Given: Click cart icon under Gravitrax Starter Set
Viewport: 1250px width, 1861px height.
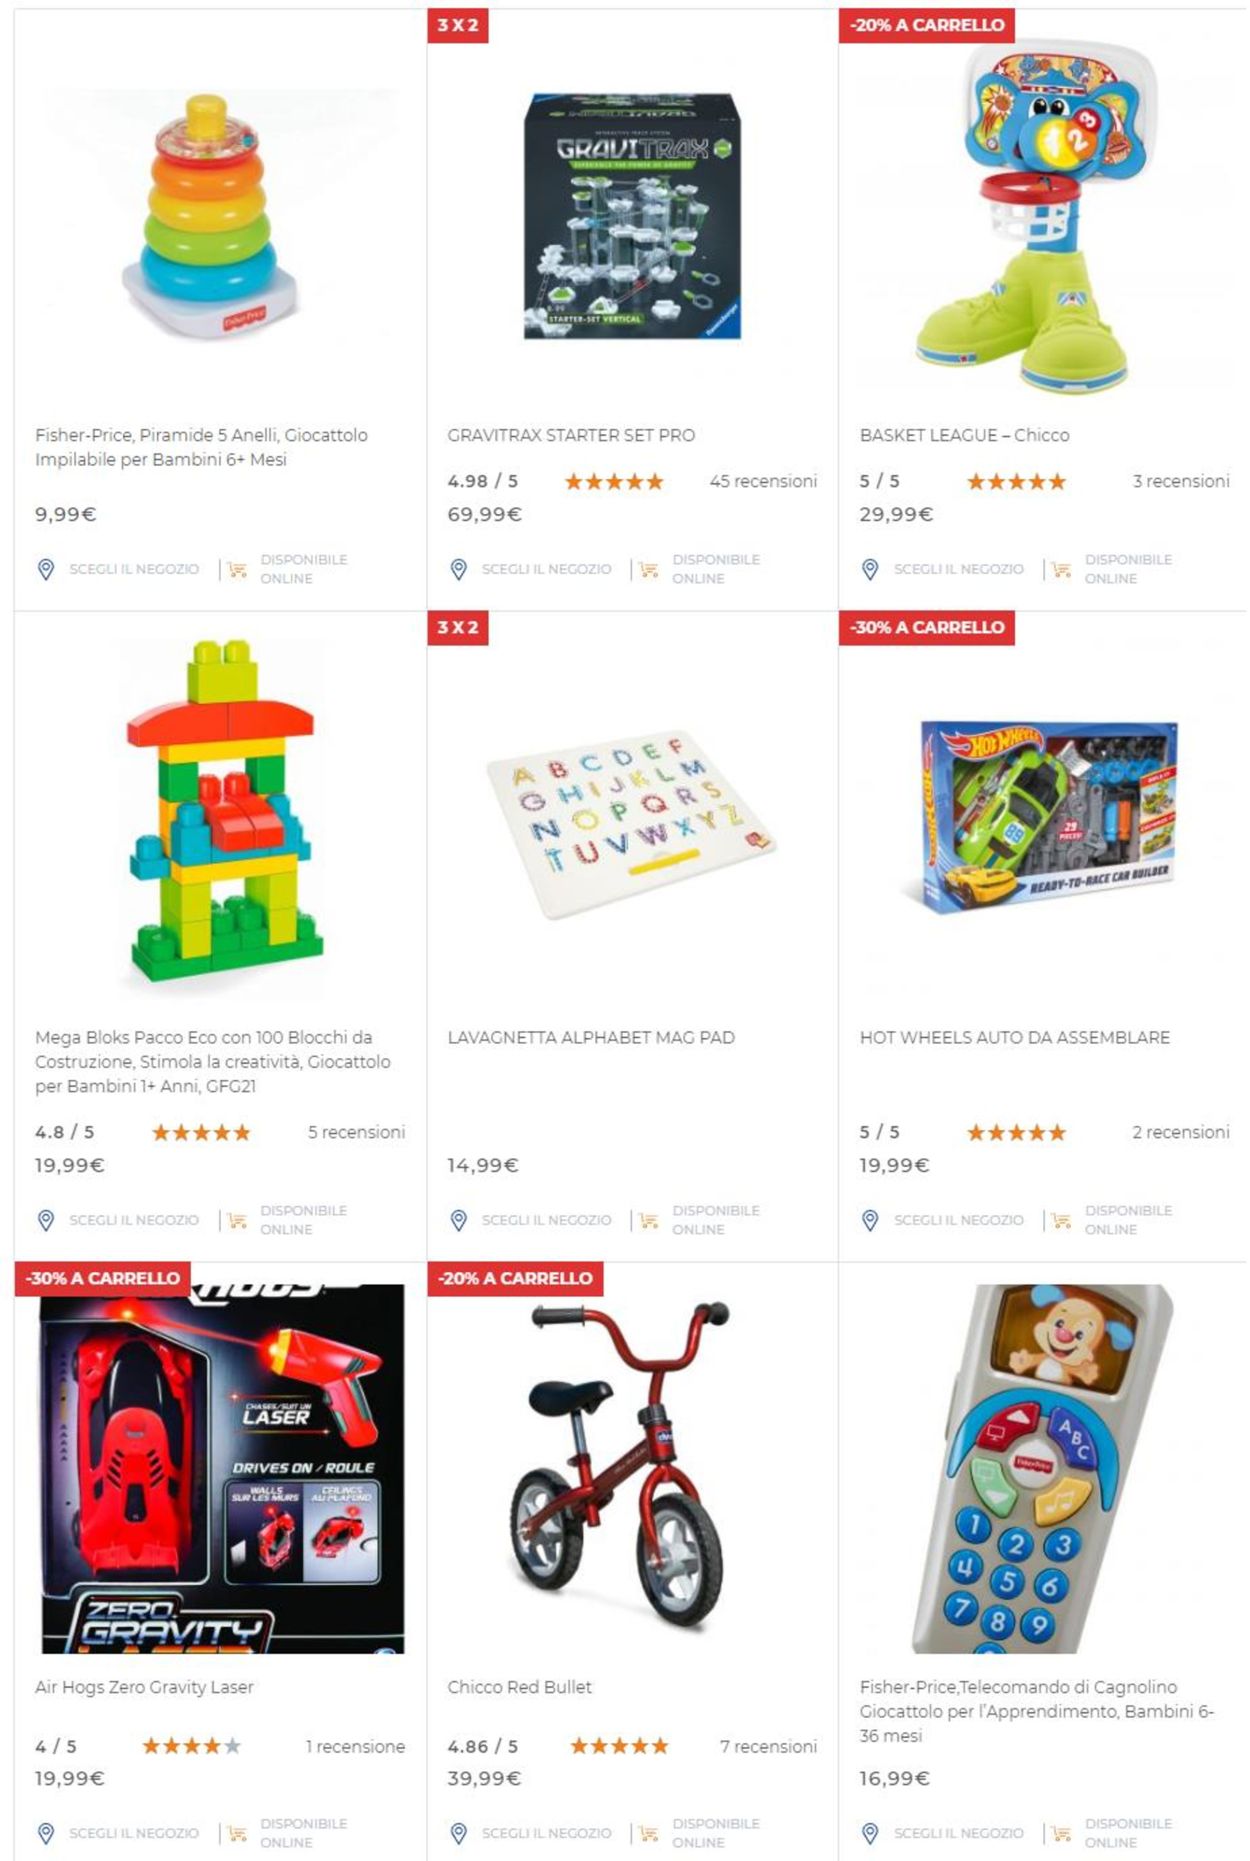Looking at the screenshot, I should coord(649,569).
